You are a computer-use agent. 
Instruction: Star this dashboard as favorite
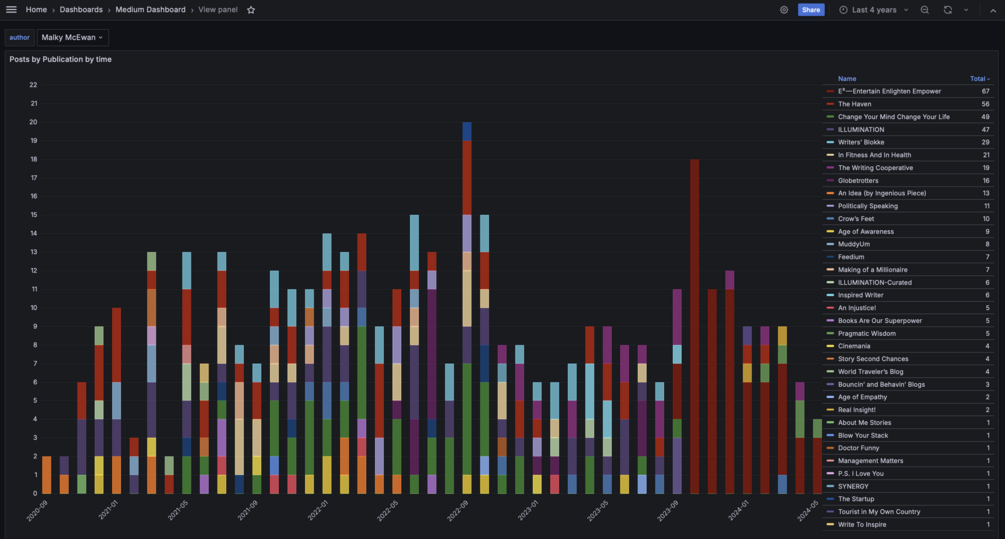coord(251,10)
